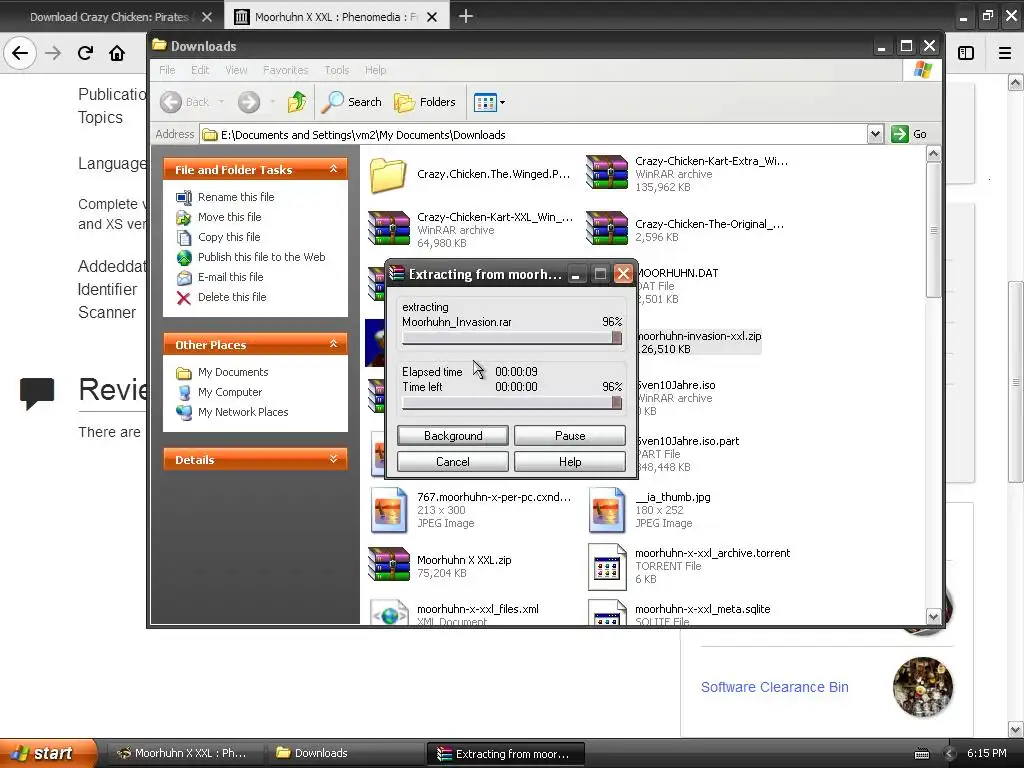This screenshot has height=768, width=1024.
Task: Select moorhuhn-x-xxl_meta.sqlite file icon
Action: click(607, 613)
